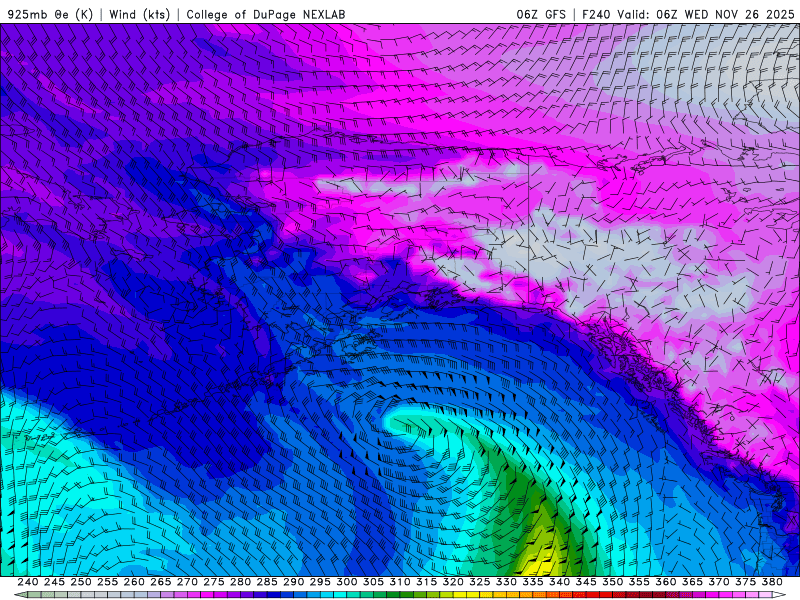Select the 250 scale label

point(81,582)
